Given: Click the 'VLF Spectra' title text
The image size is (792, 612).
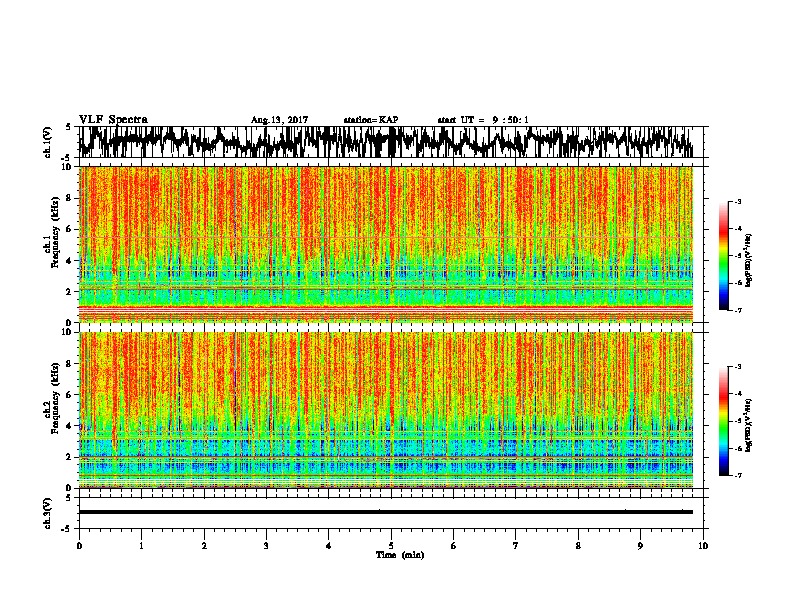Looking at the screenshot, I should 113,120.
